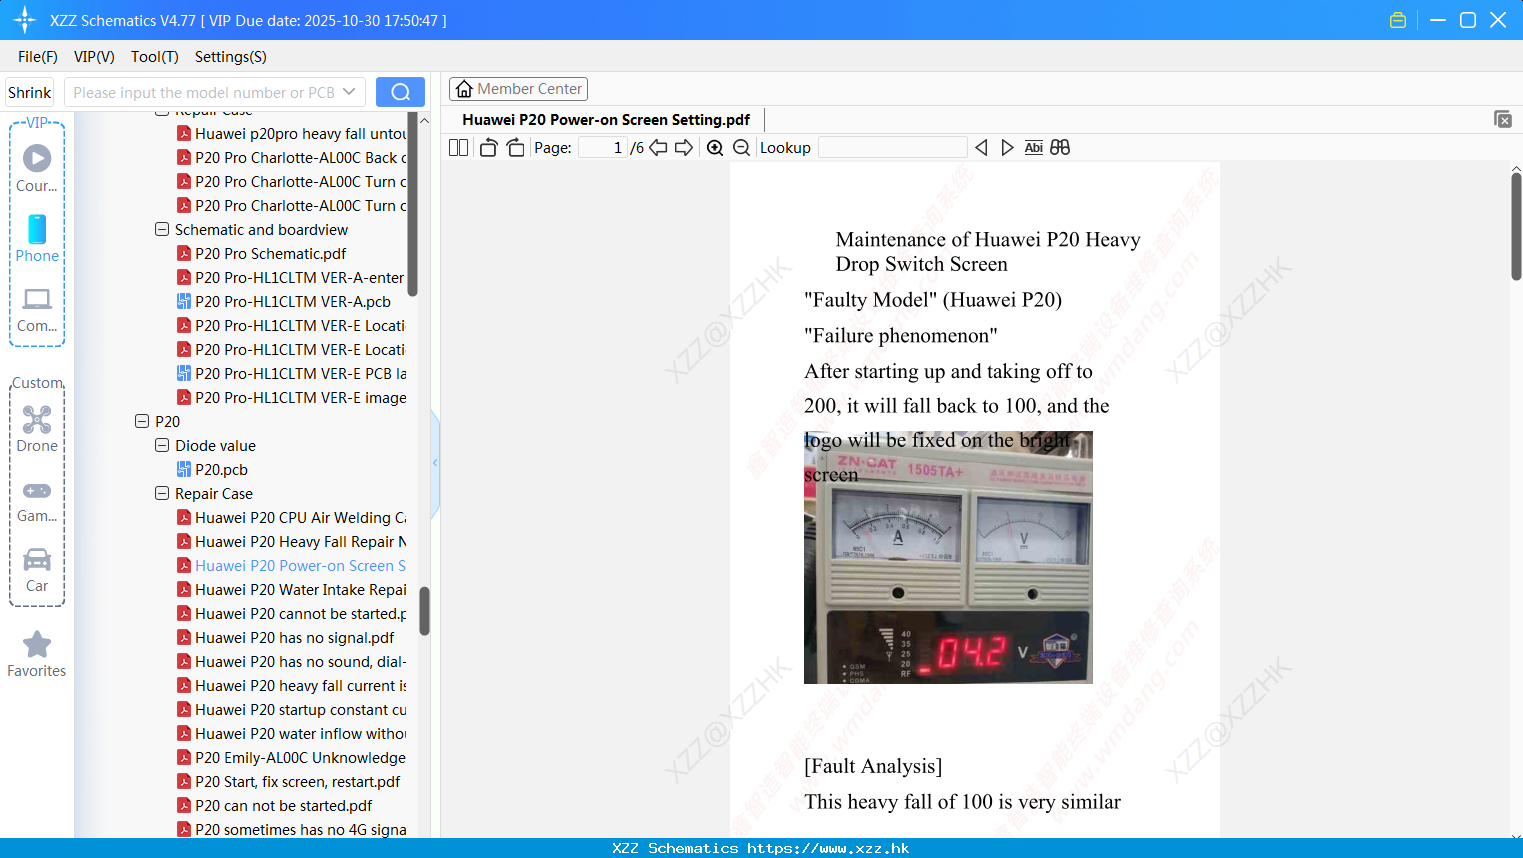Viewport: 1523px width, 858px height.
Task: Open Favorites star in sidebar
Action: (37, 655)
